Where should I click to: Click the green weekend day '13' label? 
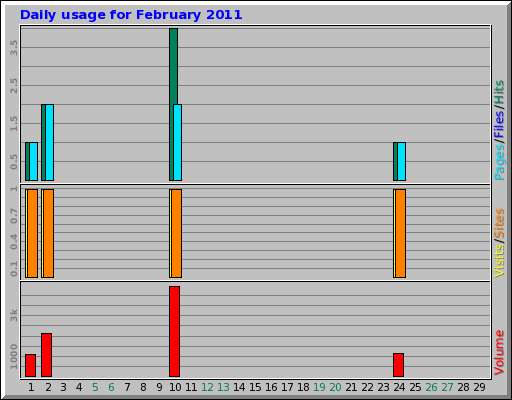tap(223, 387)
